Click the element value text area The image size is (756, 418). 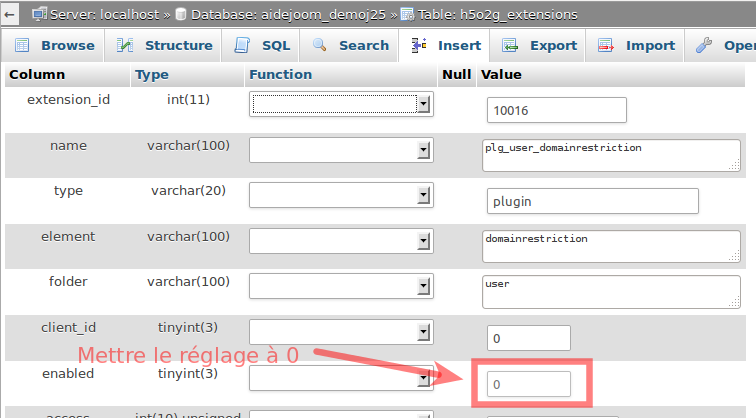[610, 246]
